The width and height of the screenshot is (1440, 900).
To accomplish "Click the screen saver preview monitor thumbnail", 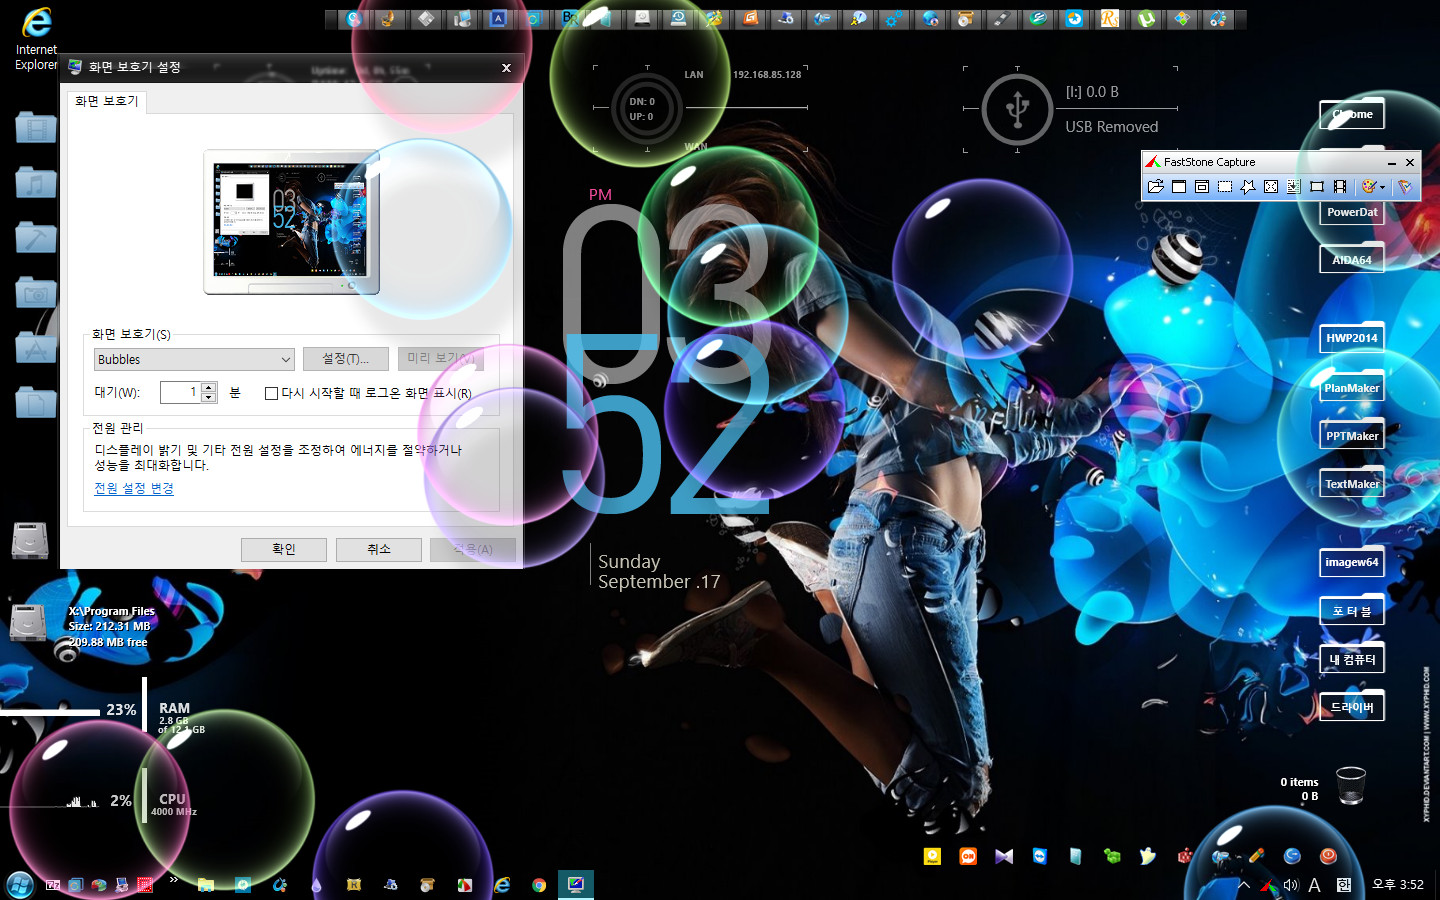I will tap(291, 222).
